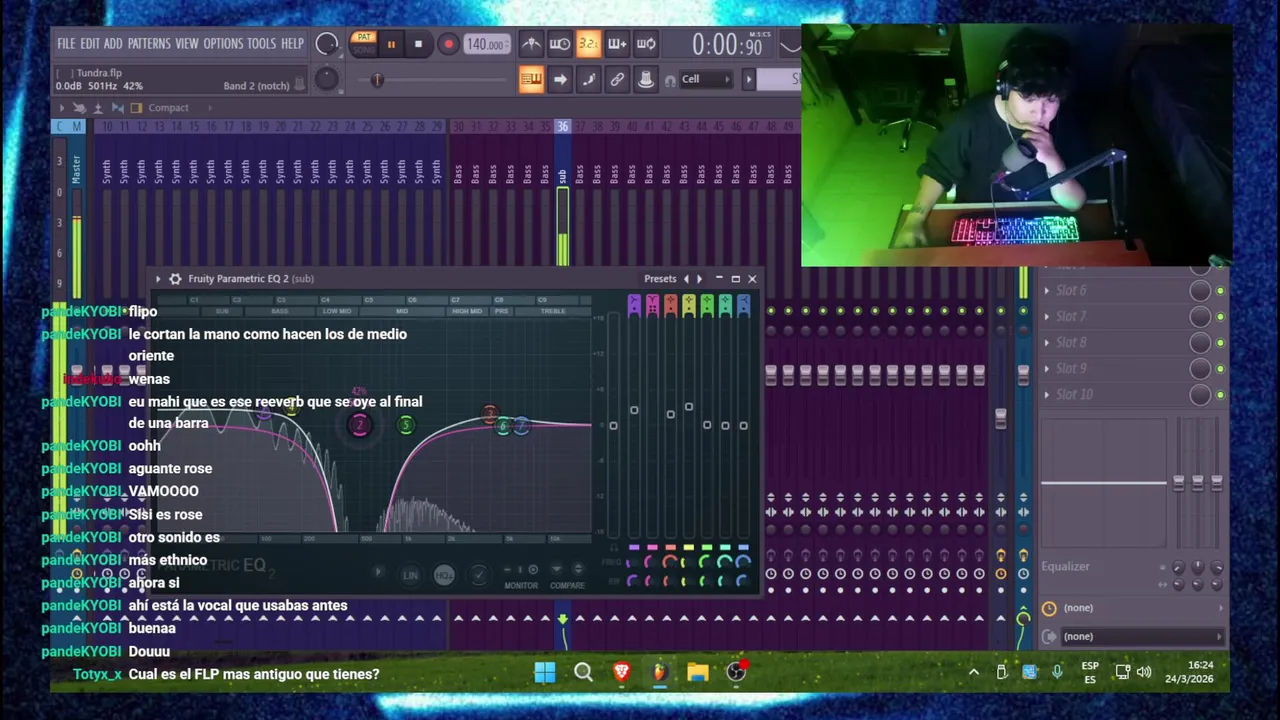The image size is (1280, 720).
Task: Open taskbar search
Action: tap(583, 672)
